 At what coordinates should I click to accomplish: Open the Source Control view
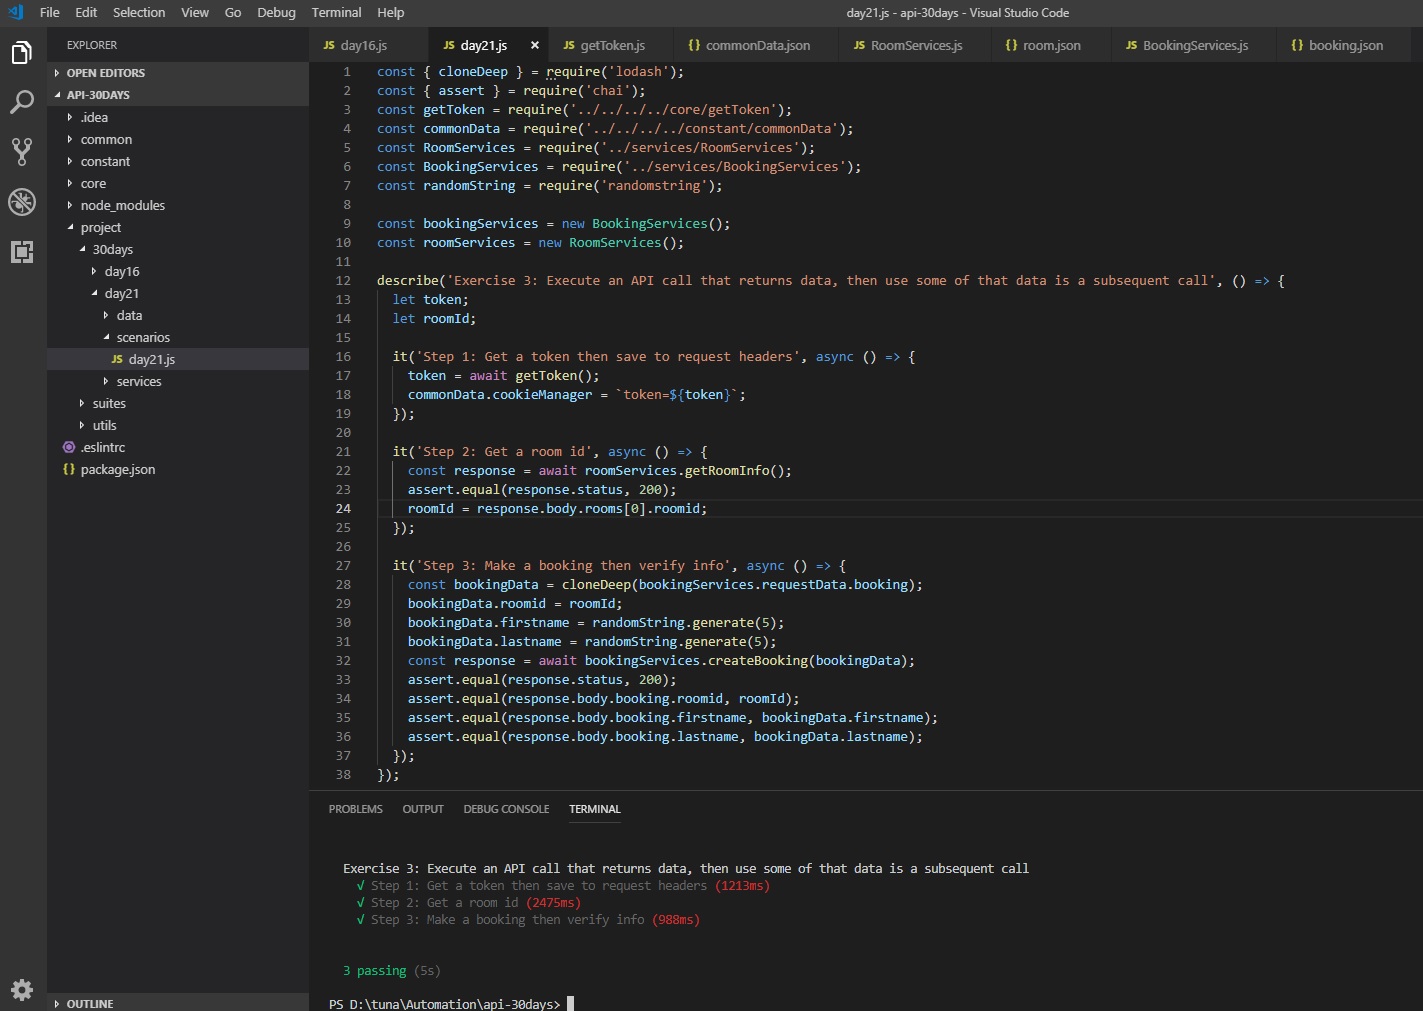point(22,151)
